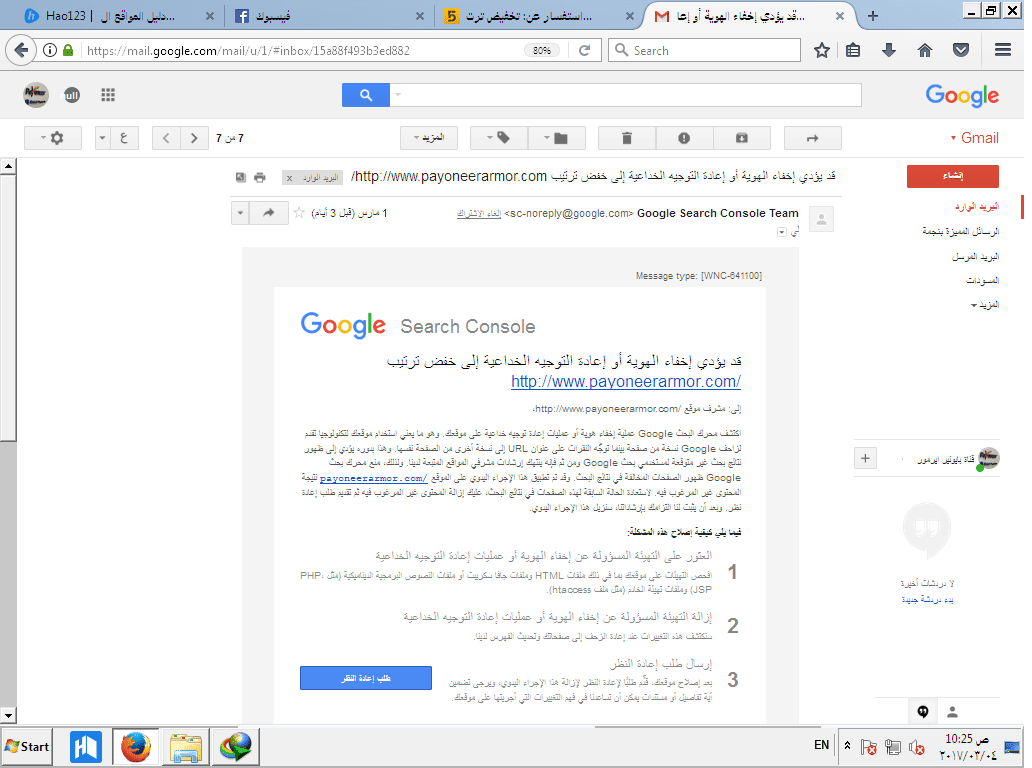The image size is (1032, 768).
Task: Remove the inbox label with x
Action: 290,178
